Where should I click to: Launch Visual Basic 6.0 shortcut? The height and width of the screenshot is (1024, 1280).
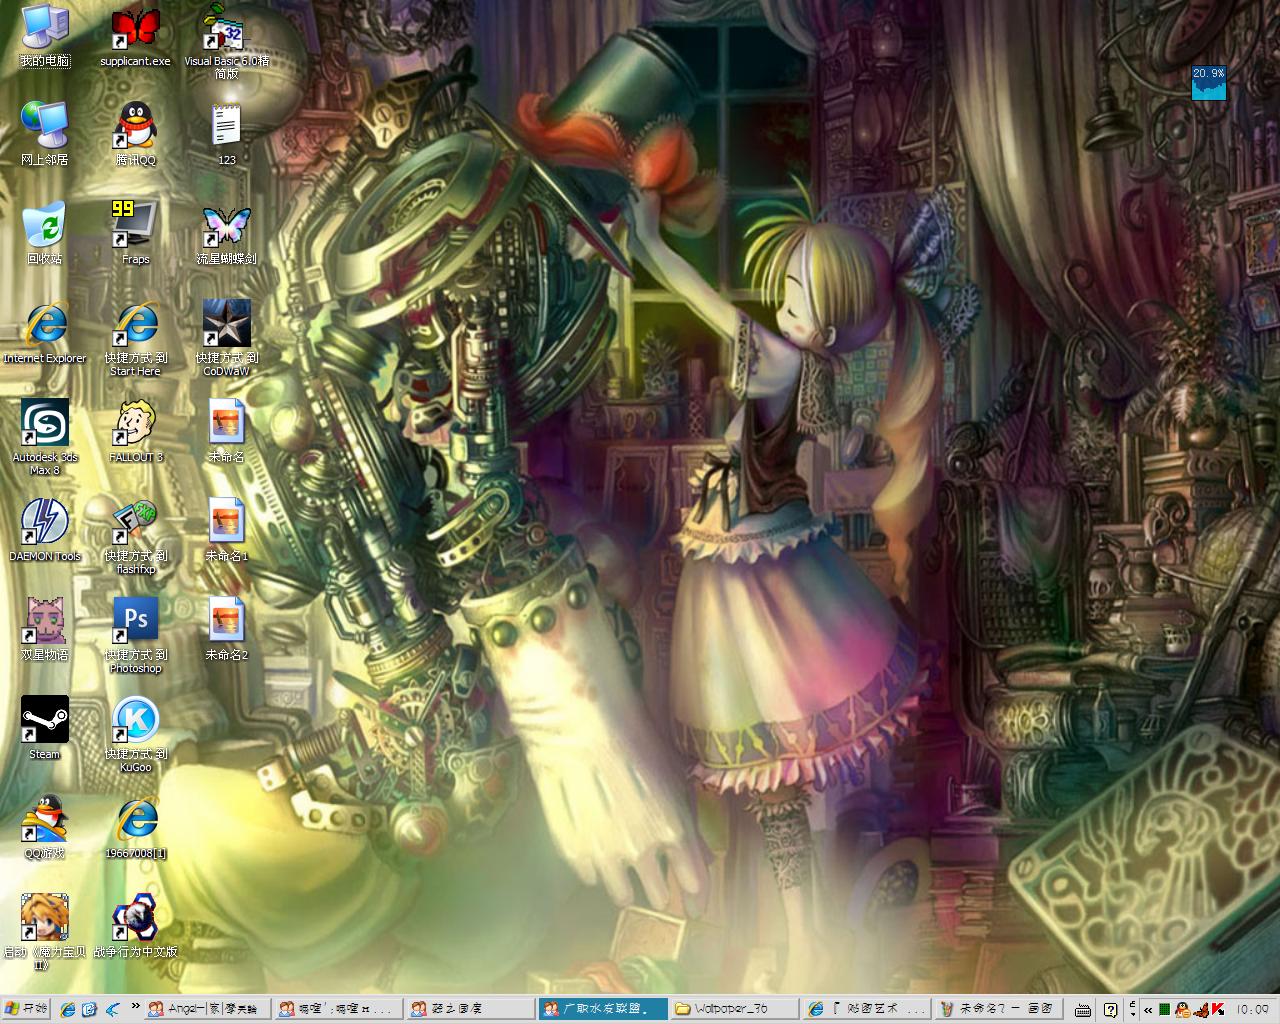pos(227,42)
